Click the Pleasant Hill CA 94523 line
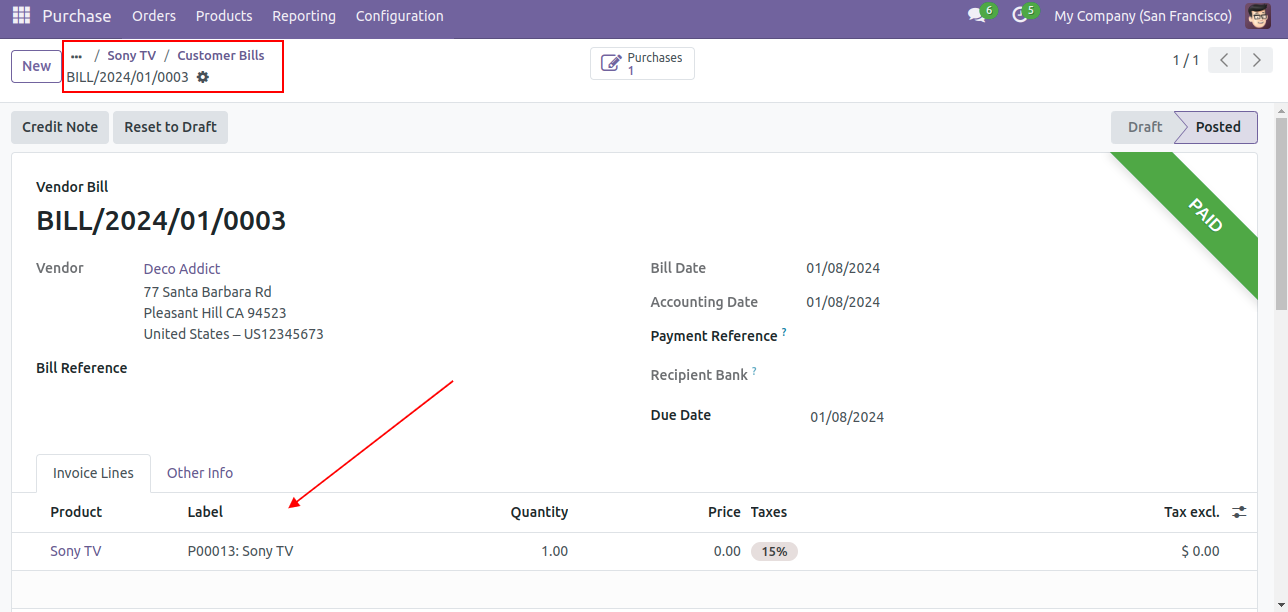1288x612 pixels. pos(215,313)
